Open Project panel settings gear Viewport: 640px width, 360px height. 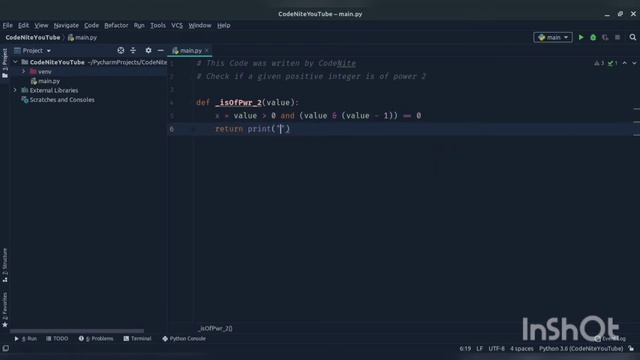pos(148,51)
